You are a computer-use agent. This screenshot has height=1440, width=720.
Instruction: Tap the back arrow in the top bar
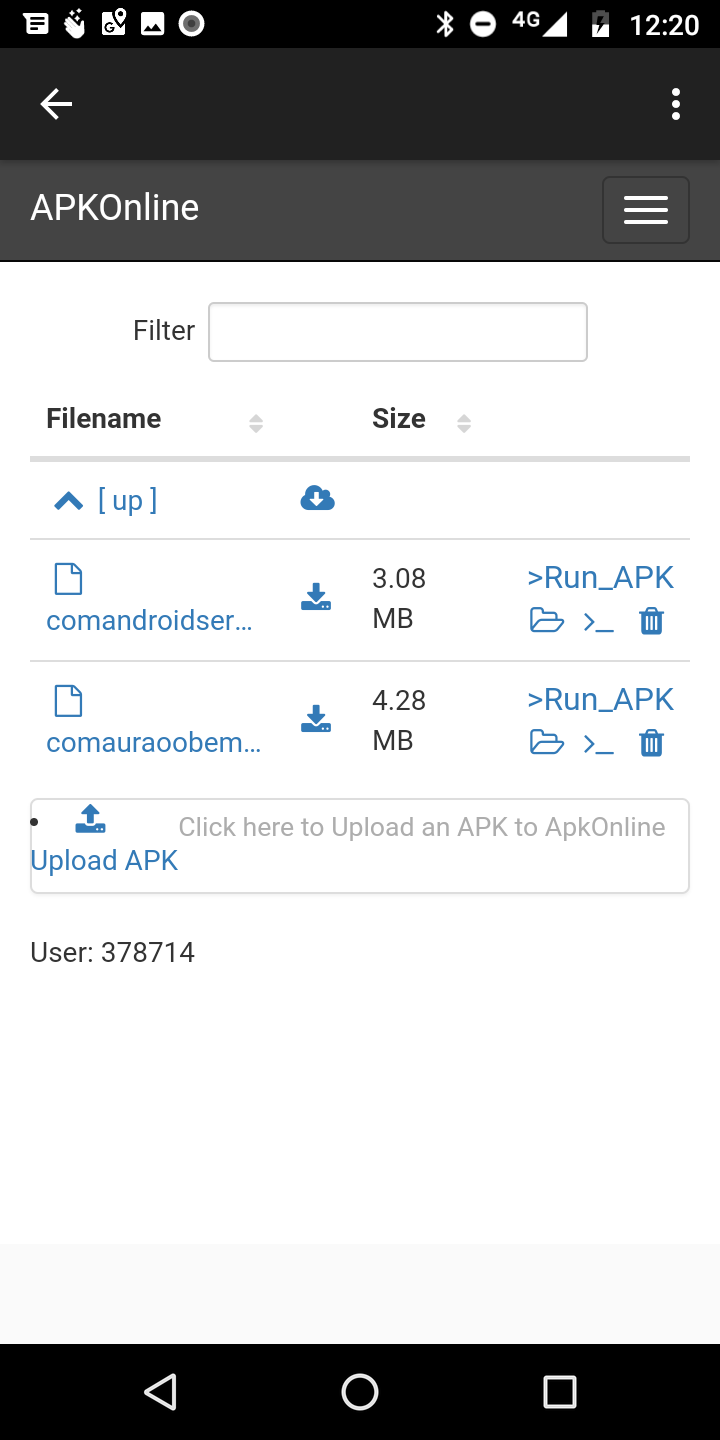[56, 104]
